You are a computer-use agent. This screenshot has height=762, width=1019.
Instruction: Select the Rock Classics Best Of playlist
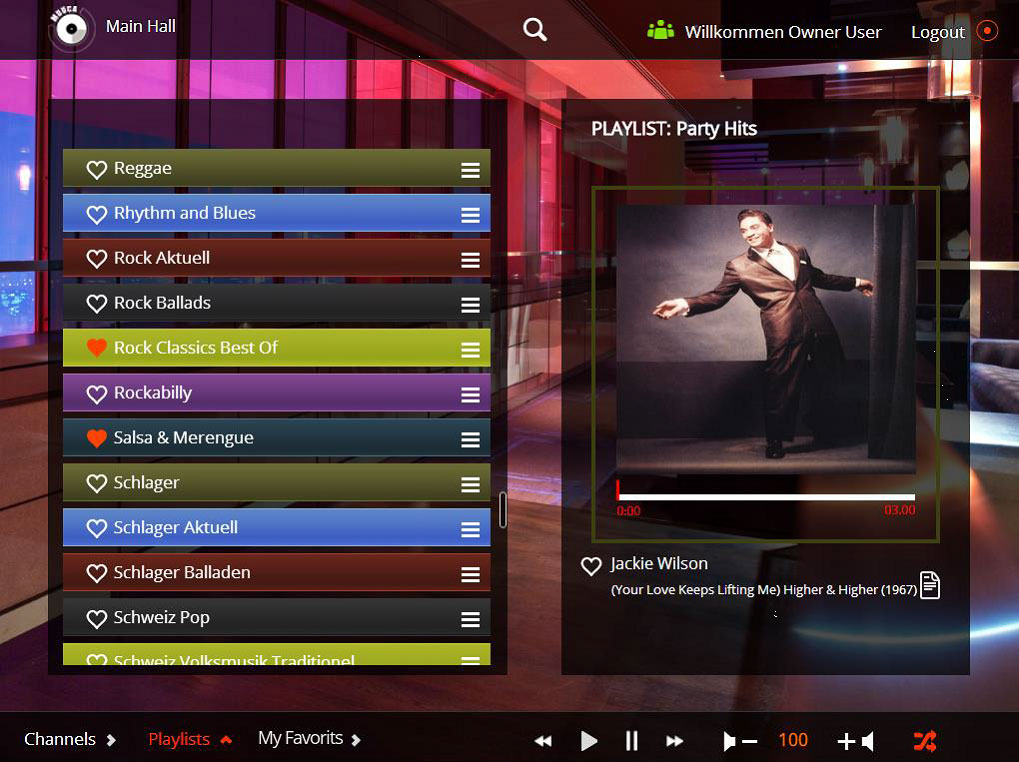coord(277,348)
